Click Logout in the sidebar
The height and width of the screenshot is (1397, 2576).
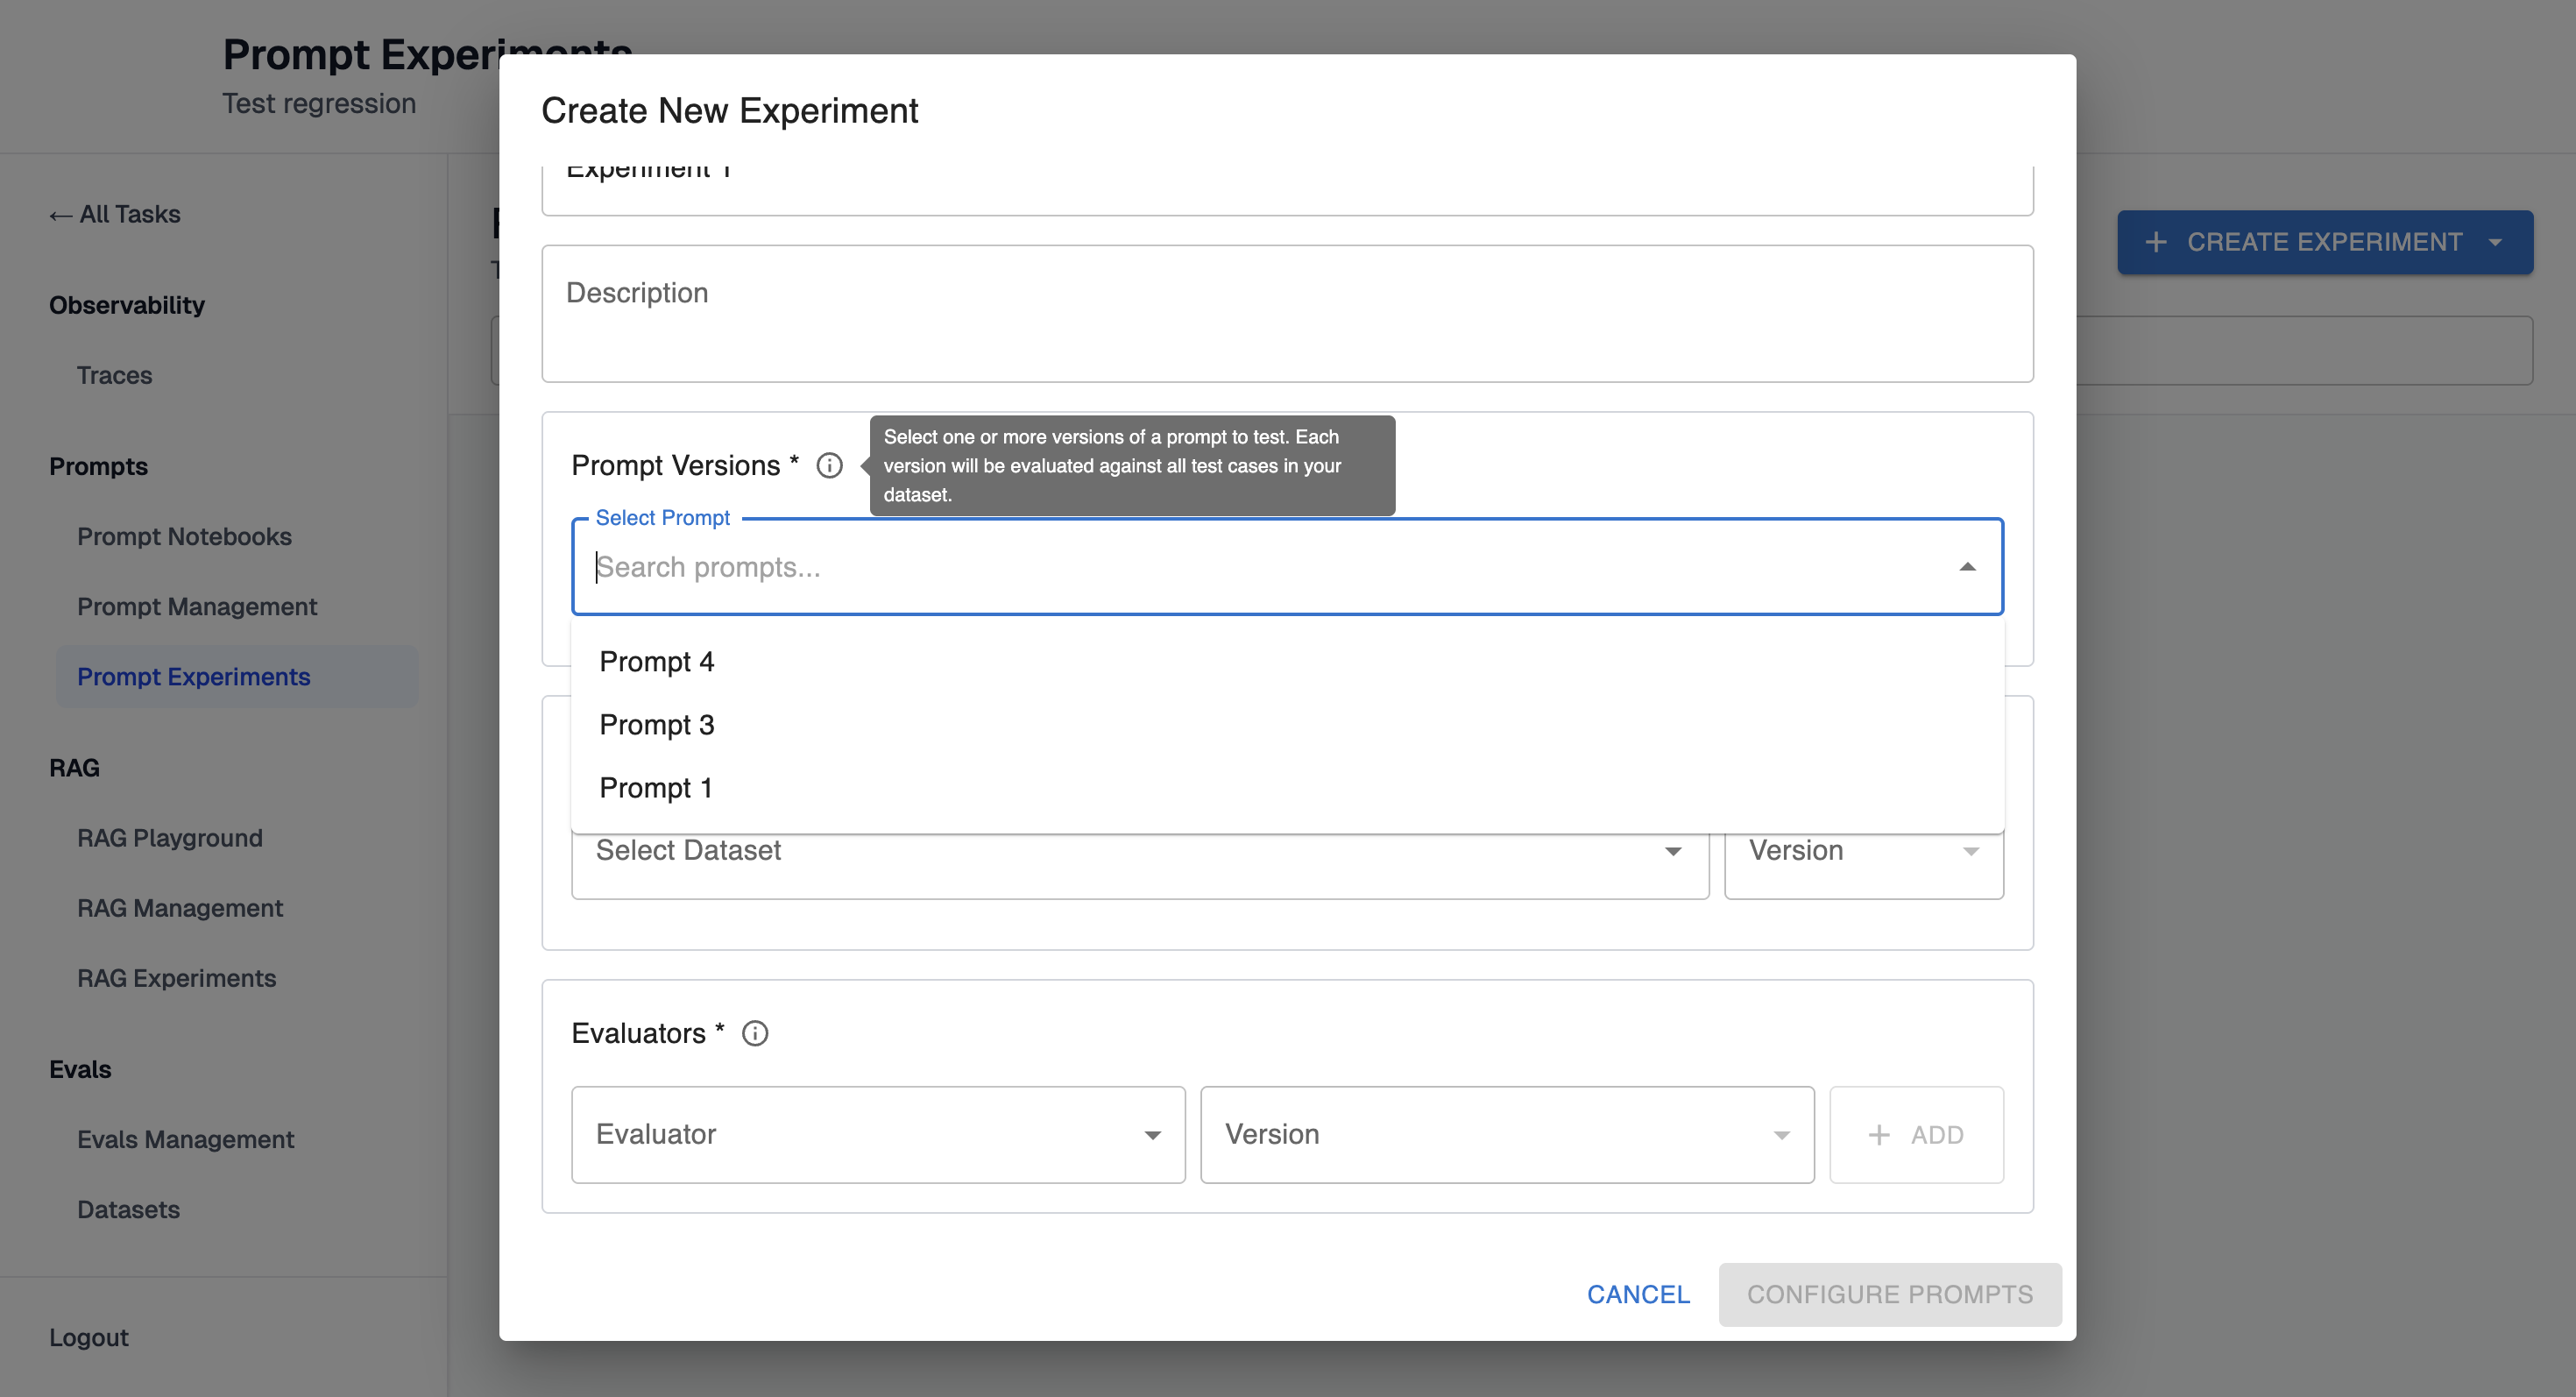click(89, 1337)
